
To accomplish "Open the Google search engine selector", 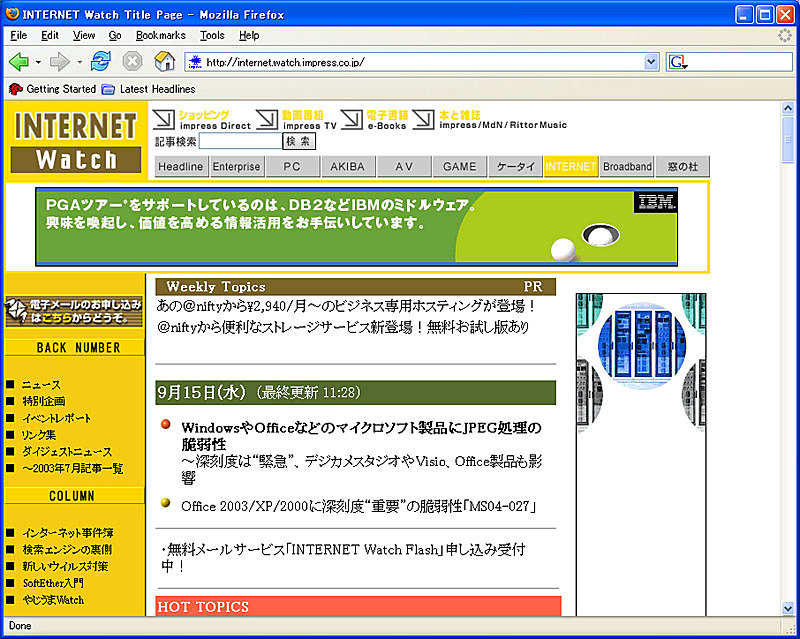I will pyautogui.click(x=679, y=62).
